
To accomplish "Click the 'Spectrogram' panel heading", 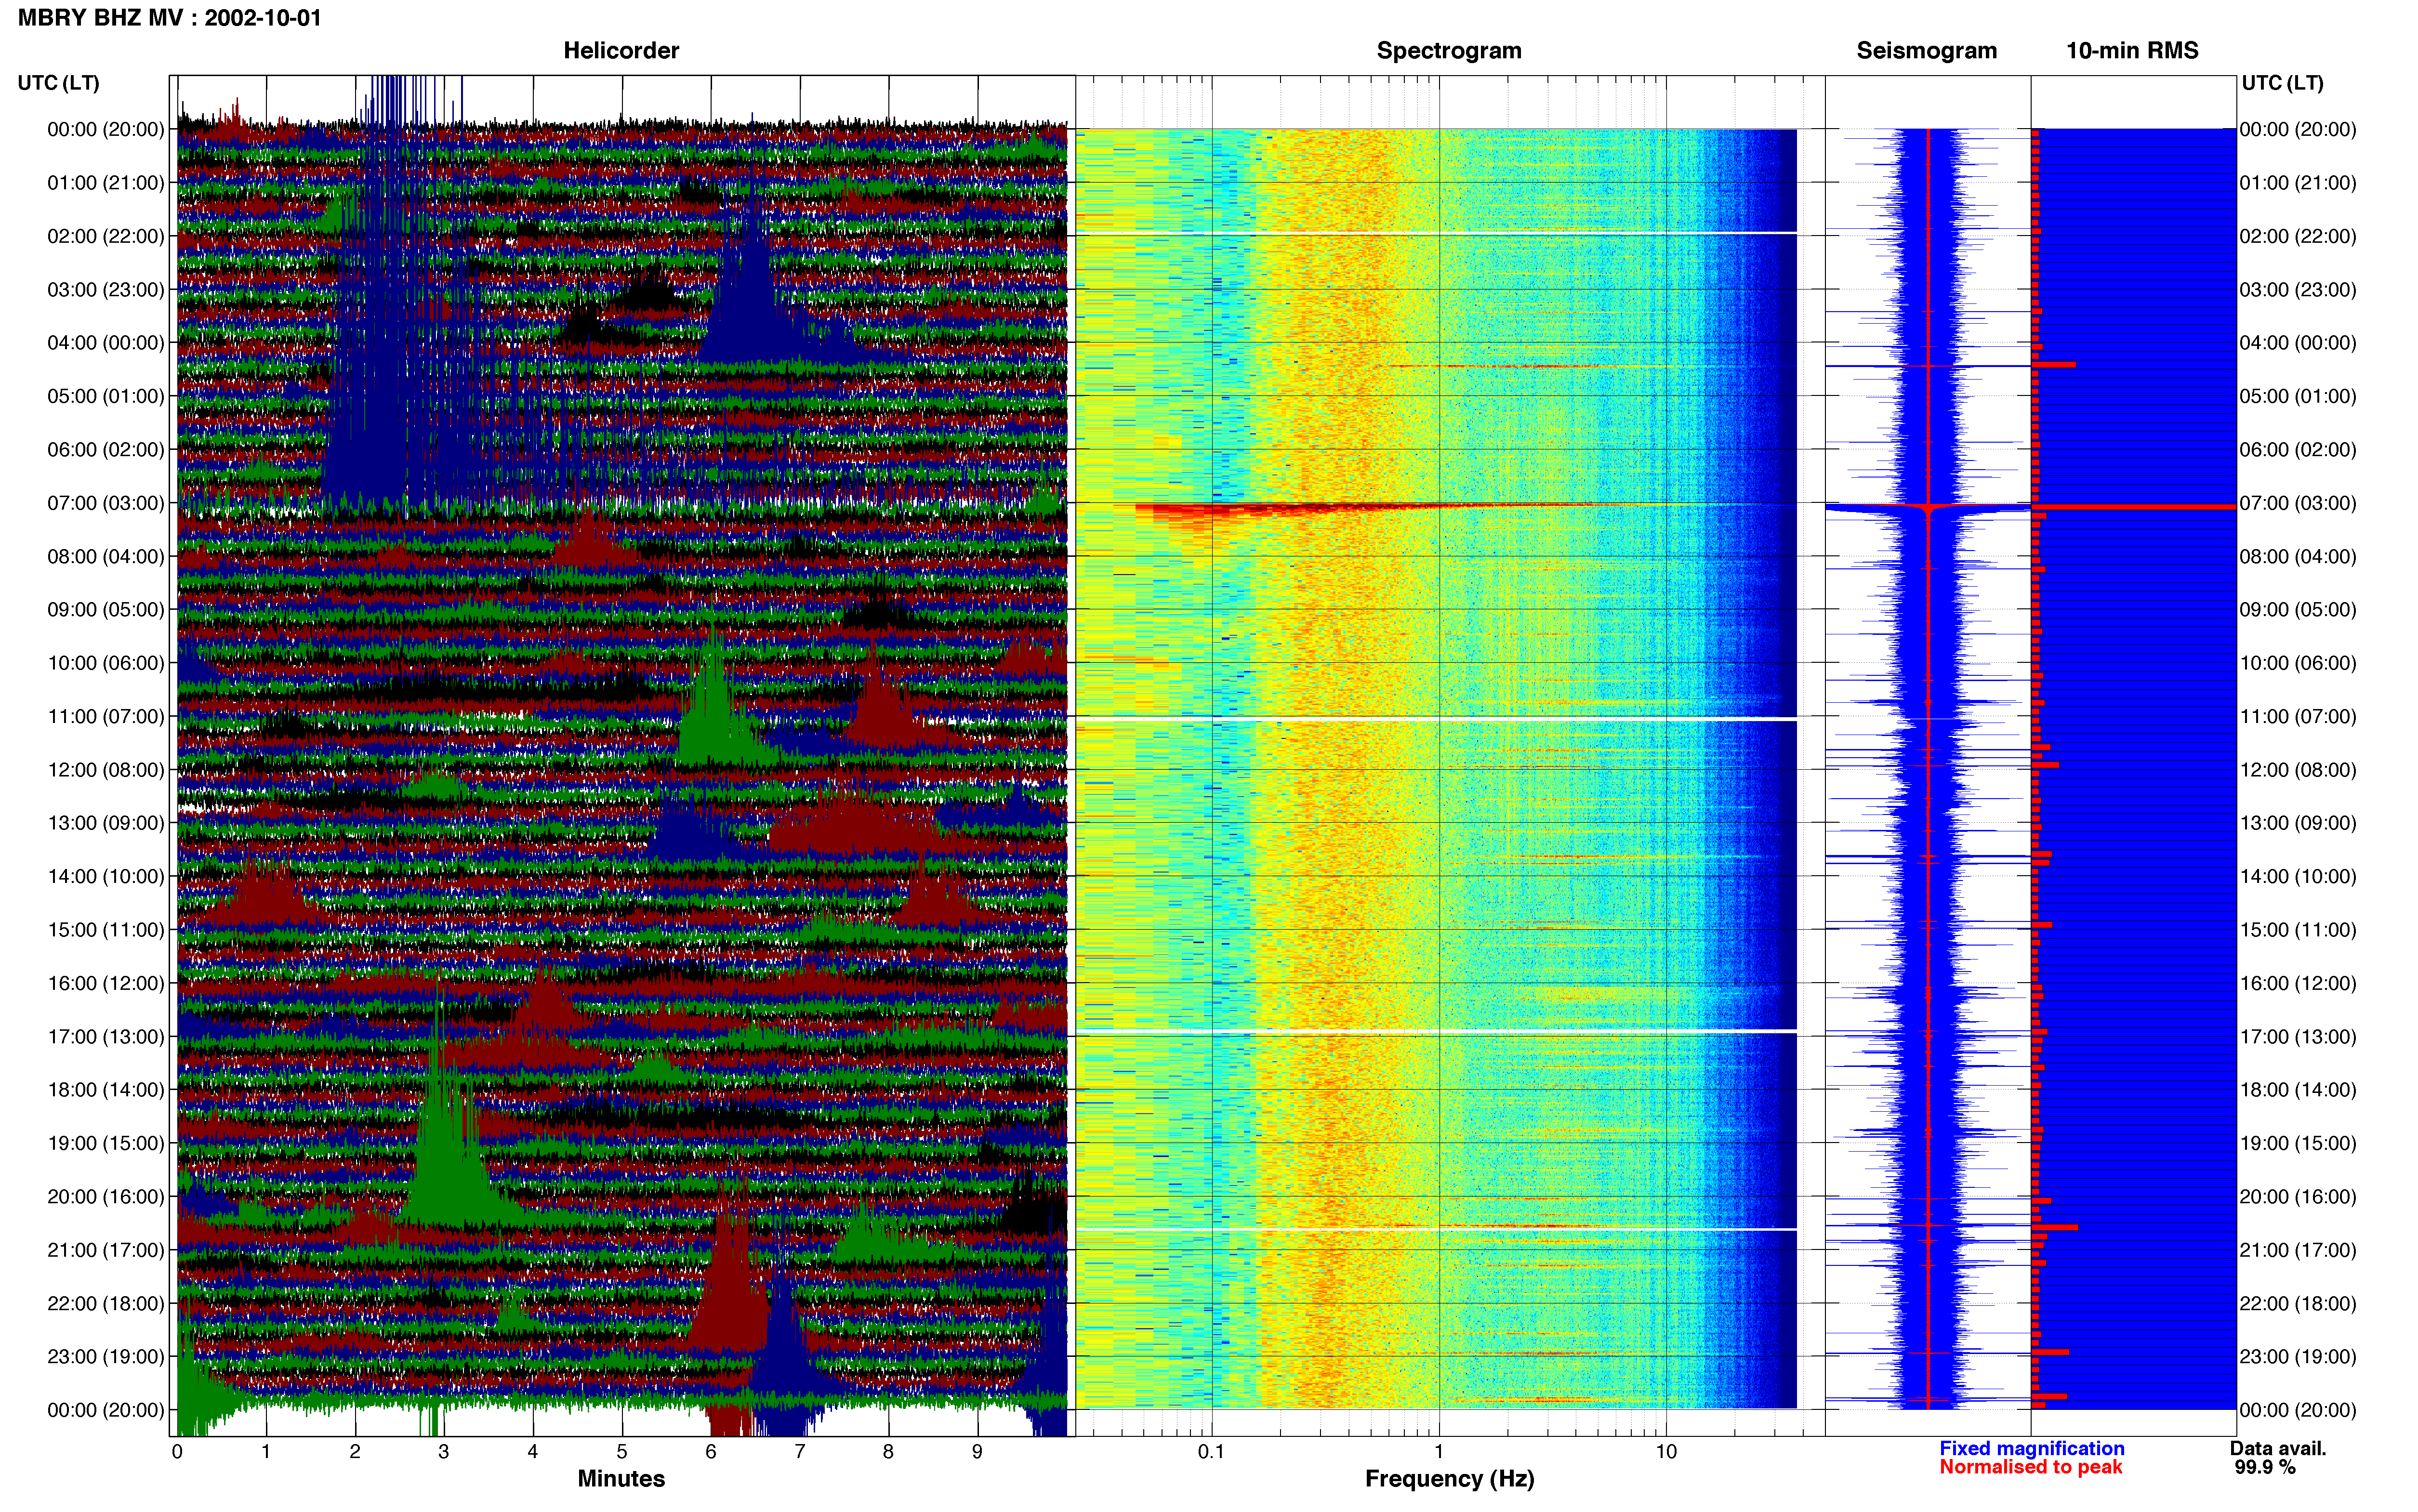I will [1449, 51].
